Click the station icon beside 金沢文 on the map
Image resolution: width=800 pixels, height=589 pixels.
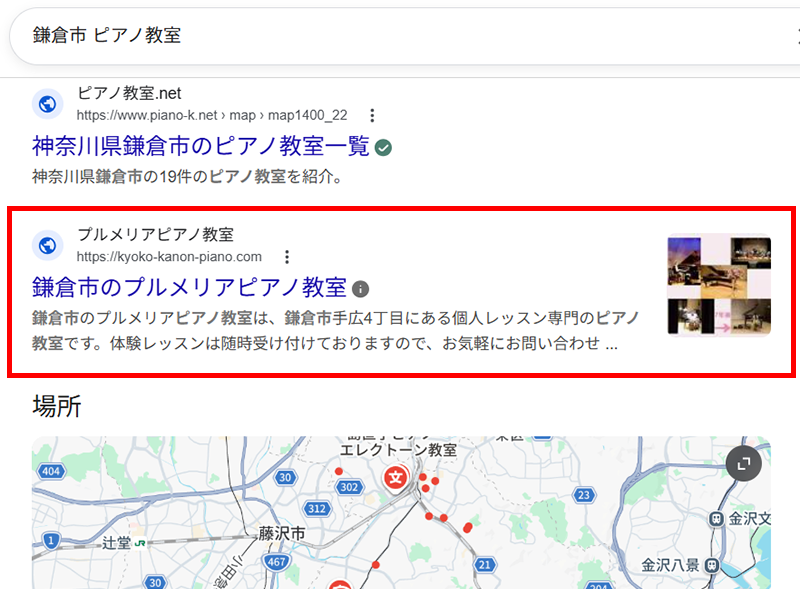click(x=714, y=519)
